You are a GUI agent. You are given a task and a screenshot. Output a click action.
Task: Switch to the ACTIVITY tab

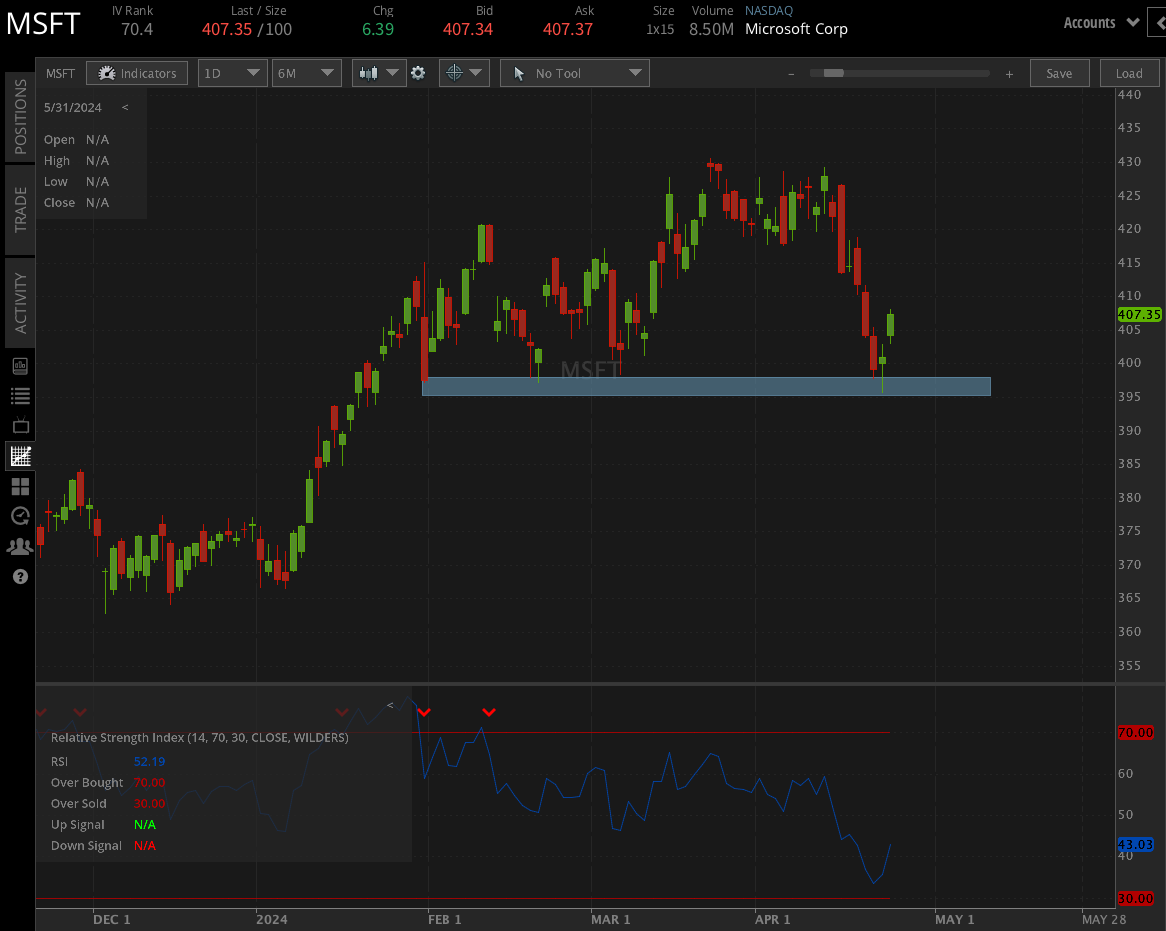tap(19, 302)
